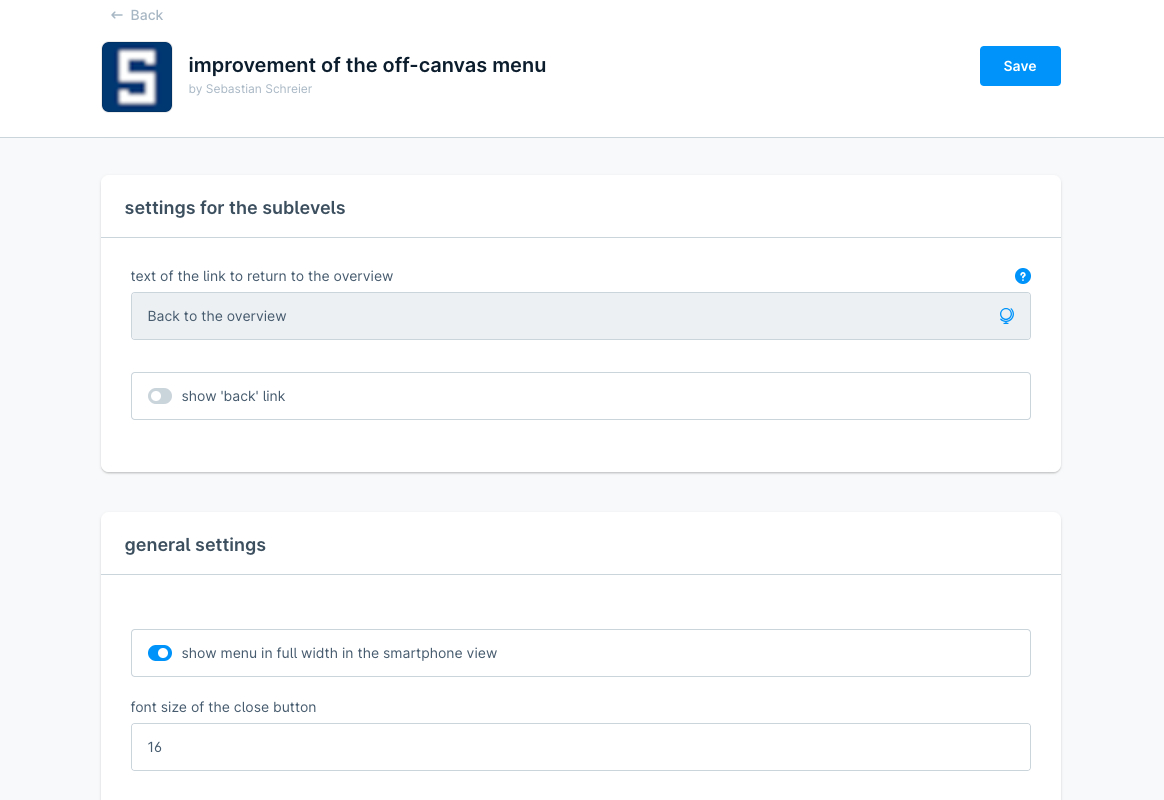Screen dimensions: 1164x800
Task: Click the author name 'by Sebastian Schreier'
Action: [250, 89]
